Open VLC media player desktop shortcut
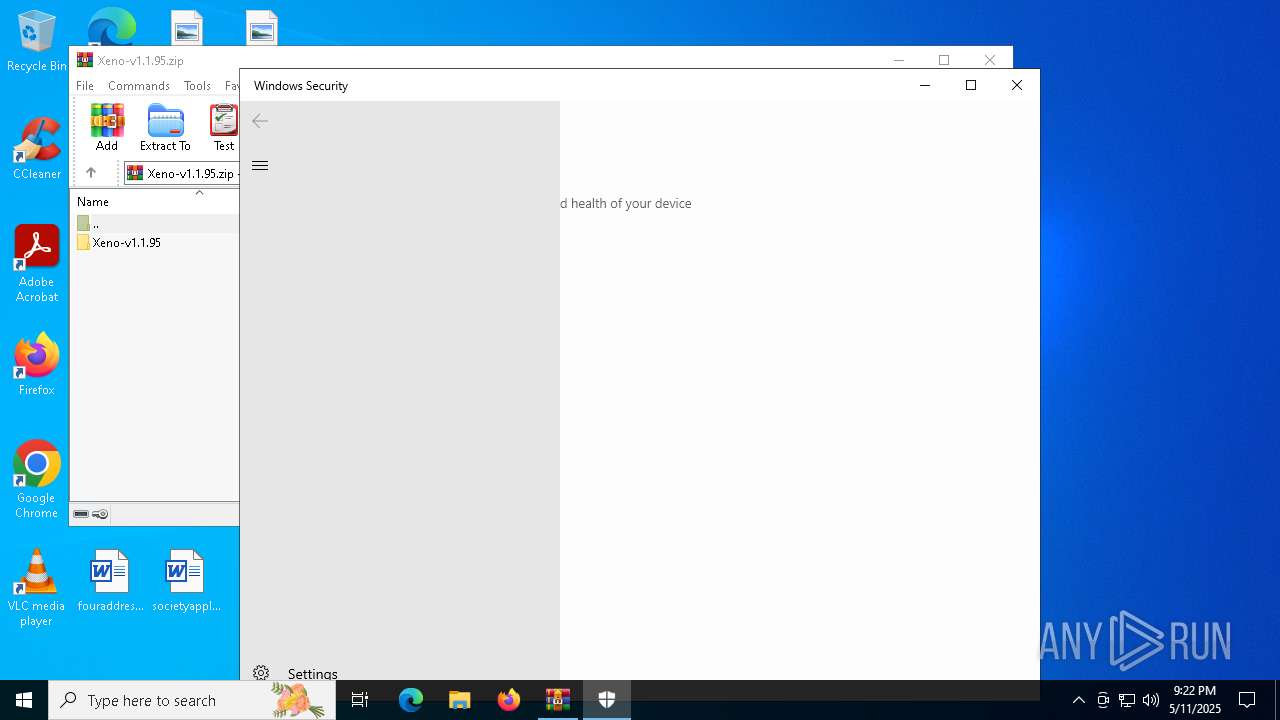The image size is (1280, 720). point(37,588)
